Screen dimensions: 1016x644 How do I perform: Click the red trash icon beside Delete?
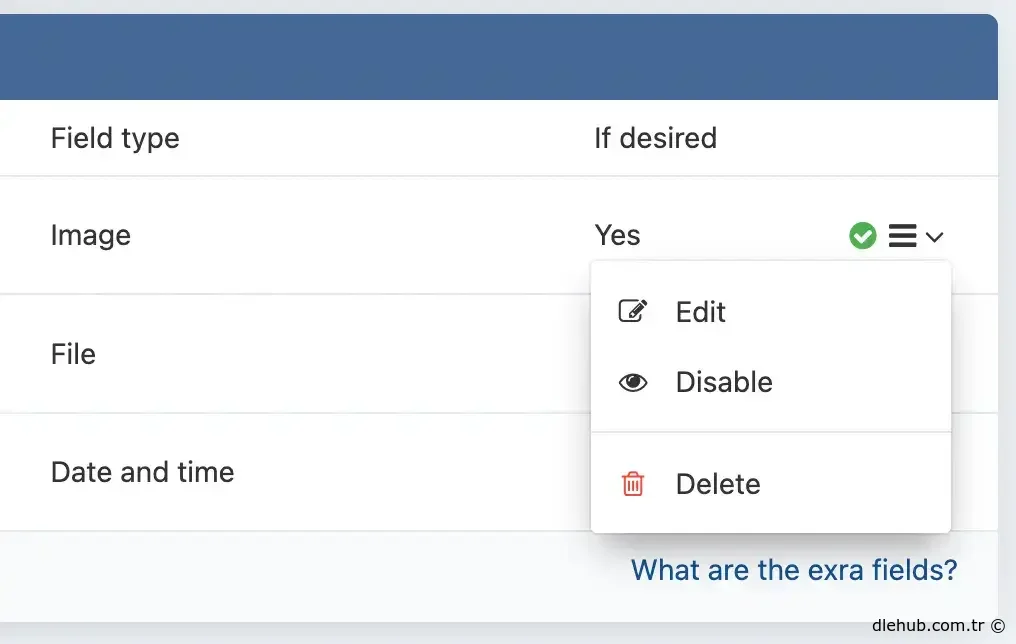(x=633, y=484)
